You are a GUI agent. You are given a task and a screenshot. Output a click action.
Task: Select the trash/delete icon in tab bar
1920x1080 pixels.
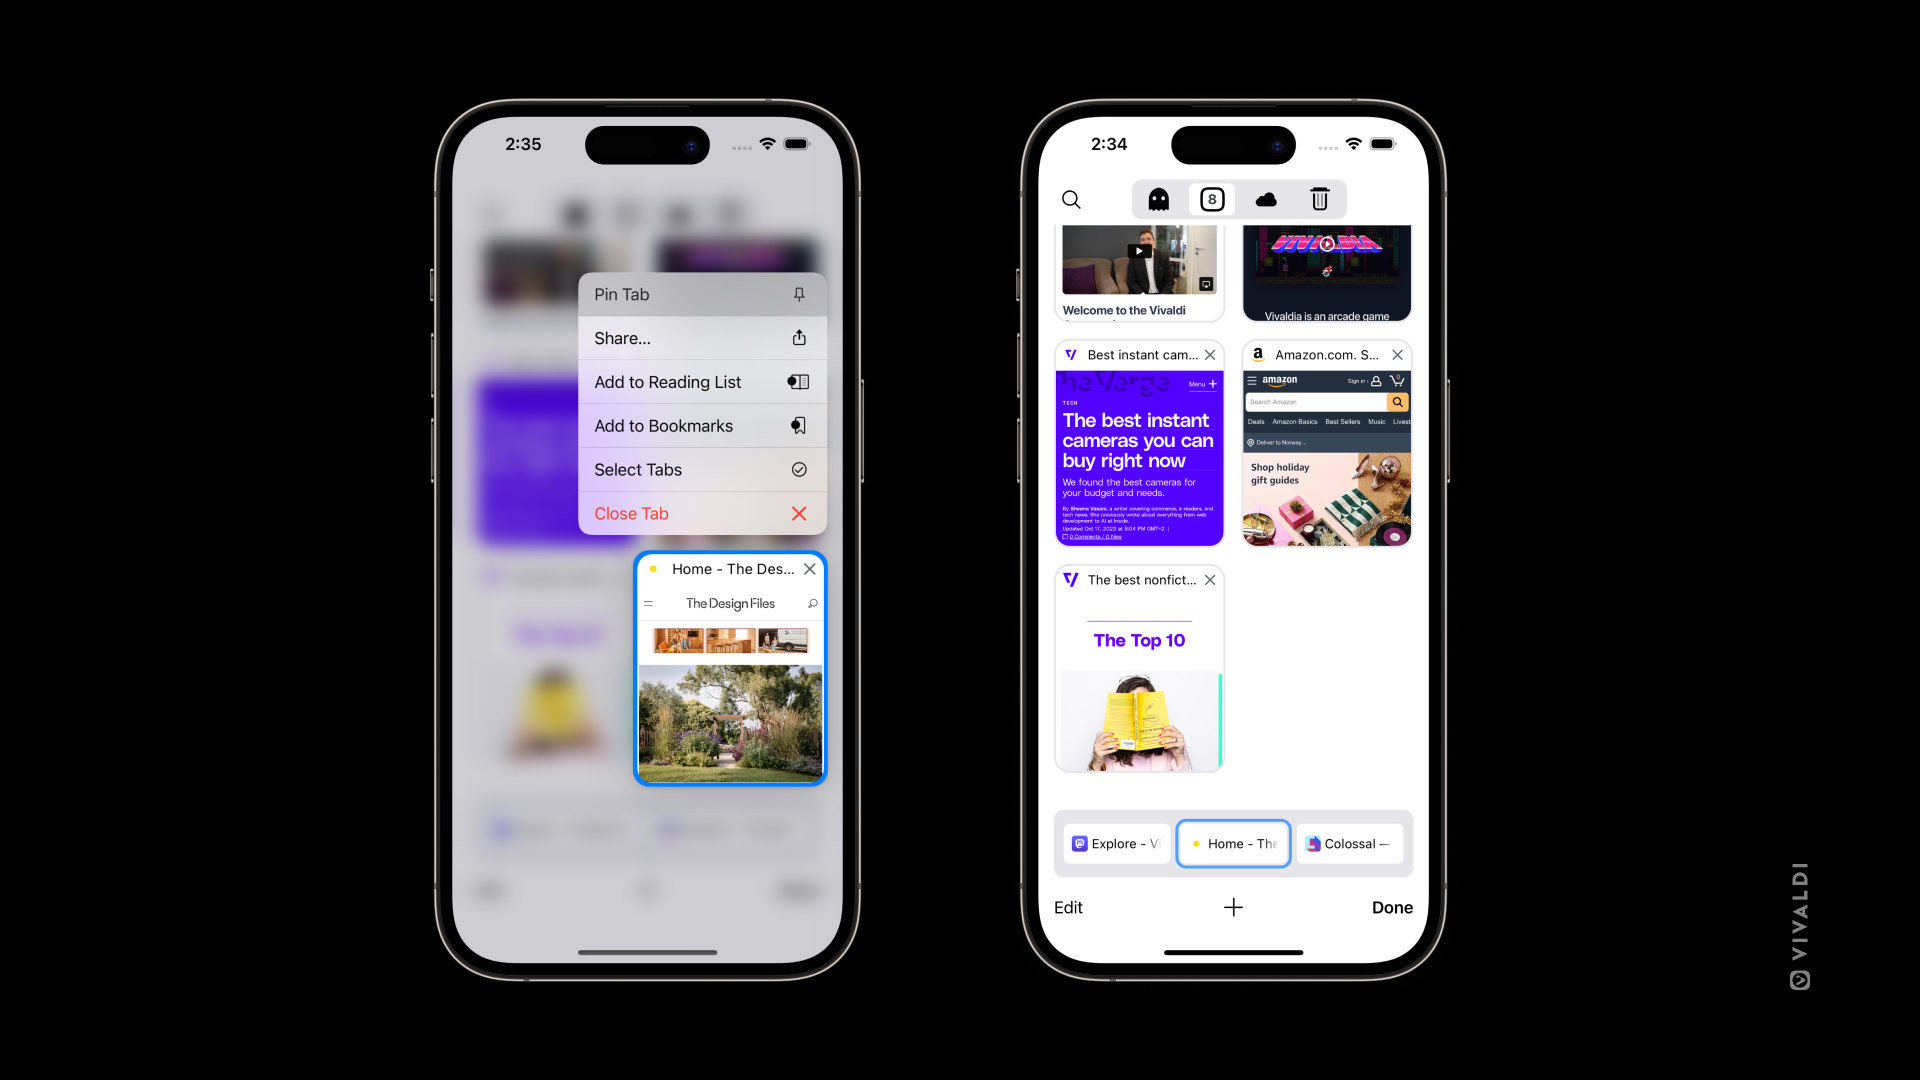click(x=1320, y=199)
